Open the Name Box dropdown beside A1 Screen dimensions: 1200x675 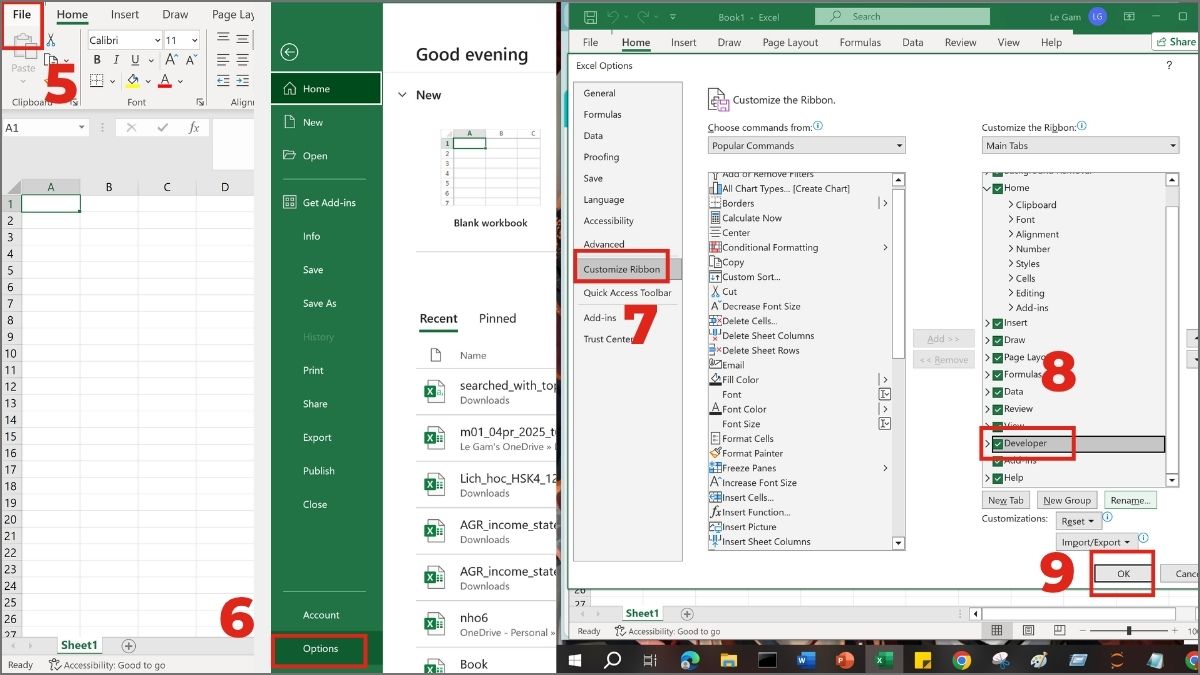pos(82,128)
